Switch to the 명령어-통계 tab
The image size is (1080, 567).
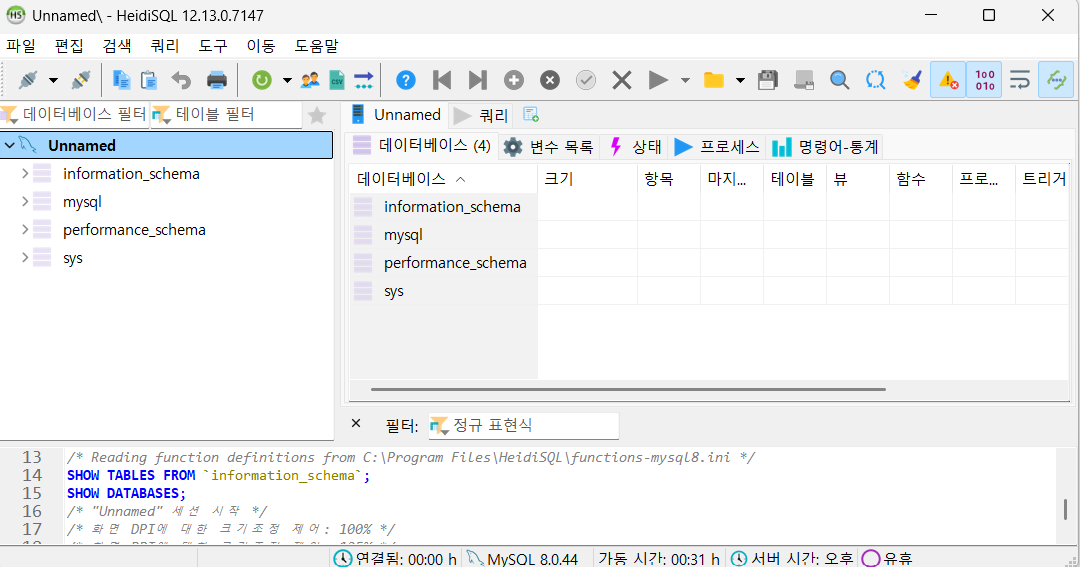coord(825,147)
